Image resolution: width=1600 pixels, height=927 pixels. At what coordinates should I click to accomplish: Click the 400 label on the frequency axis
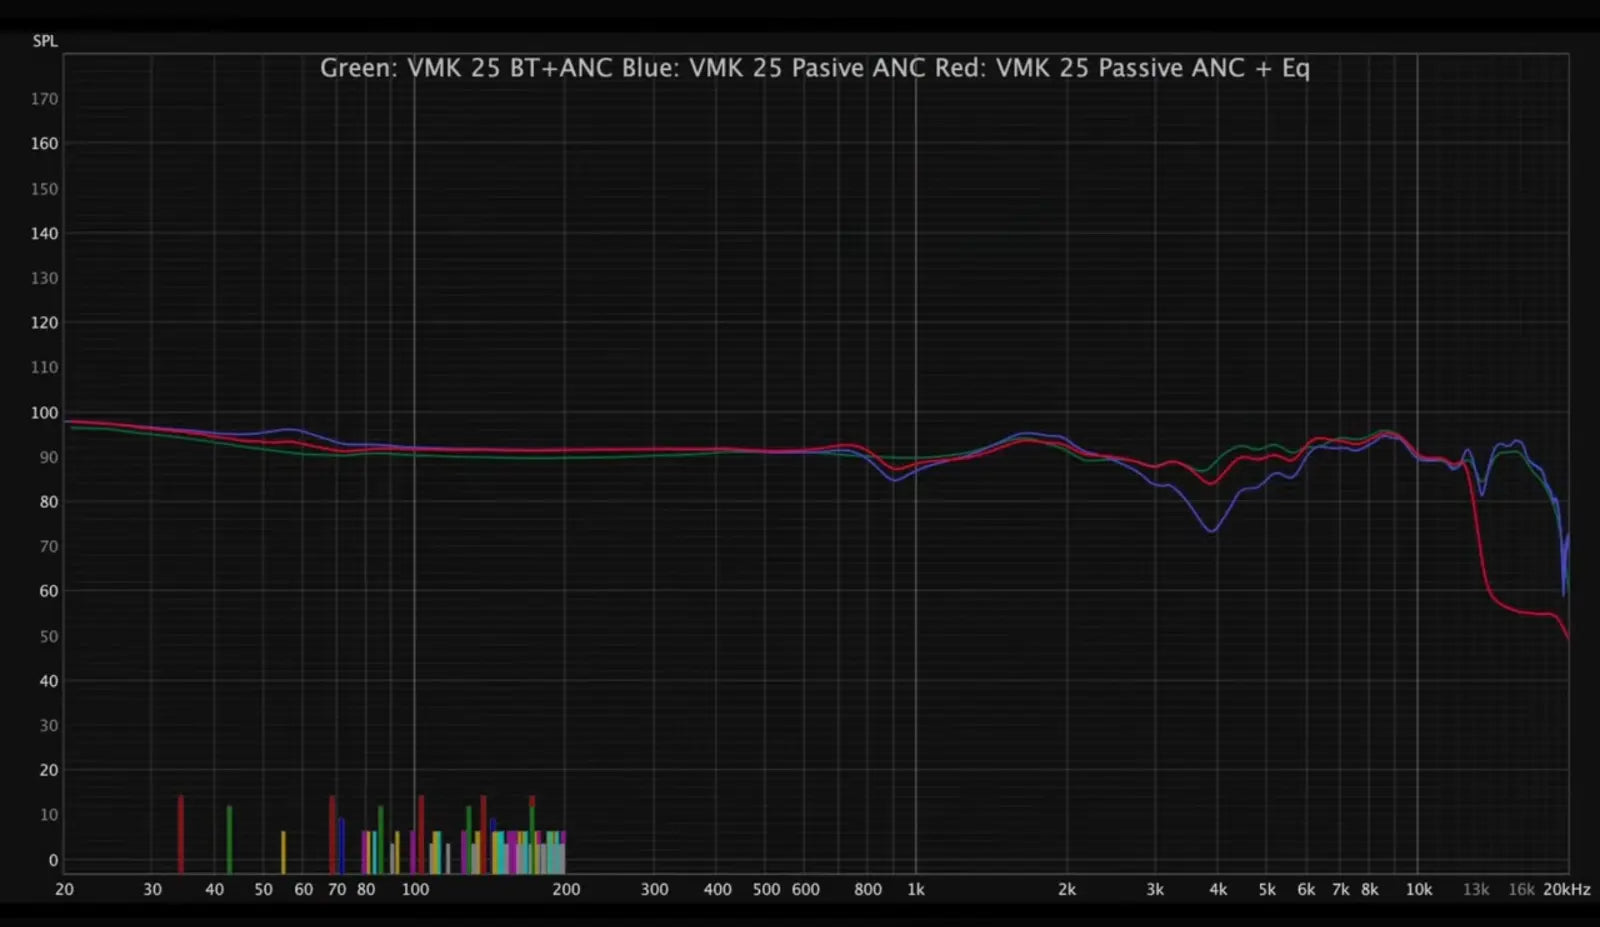717,889
